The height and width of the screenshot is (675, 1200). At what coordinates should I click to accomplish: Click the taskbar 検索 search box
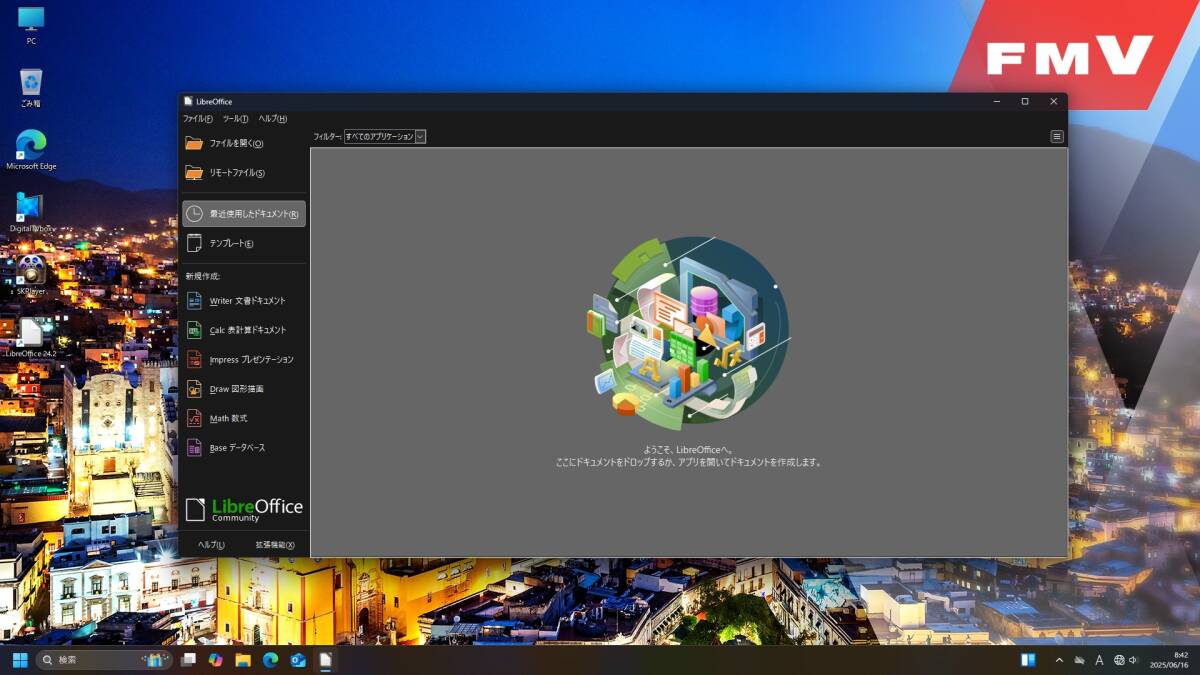click(x=104, y=660)
